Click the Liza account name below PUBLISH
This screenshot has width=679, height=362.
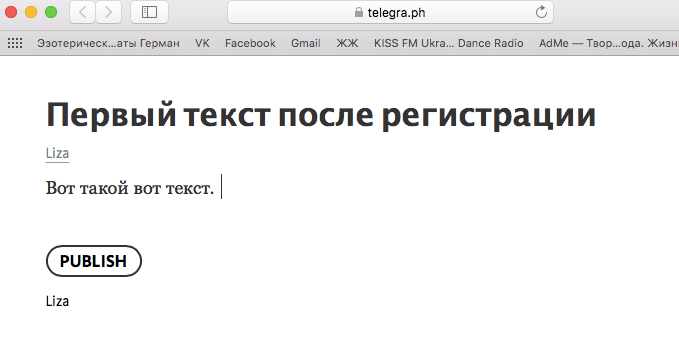click(x=57, y=301)
